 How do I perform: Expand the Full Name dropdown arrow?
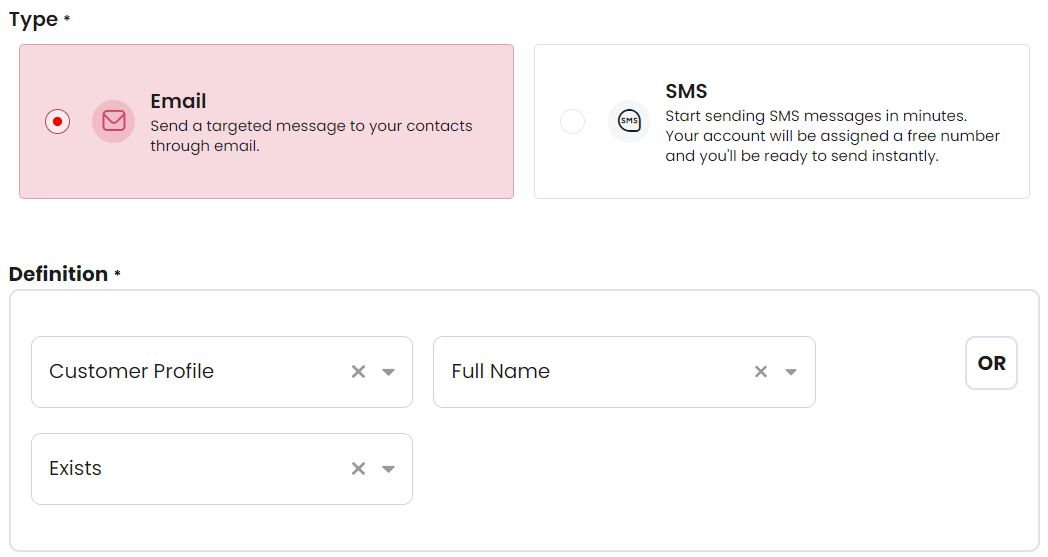pos(791,372)
